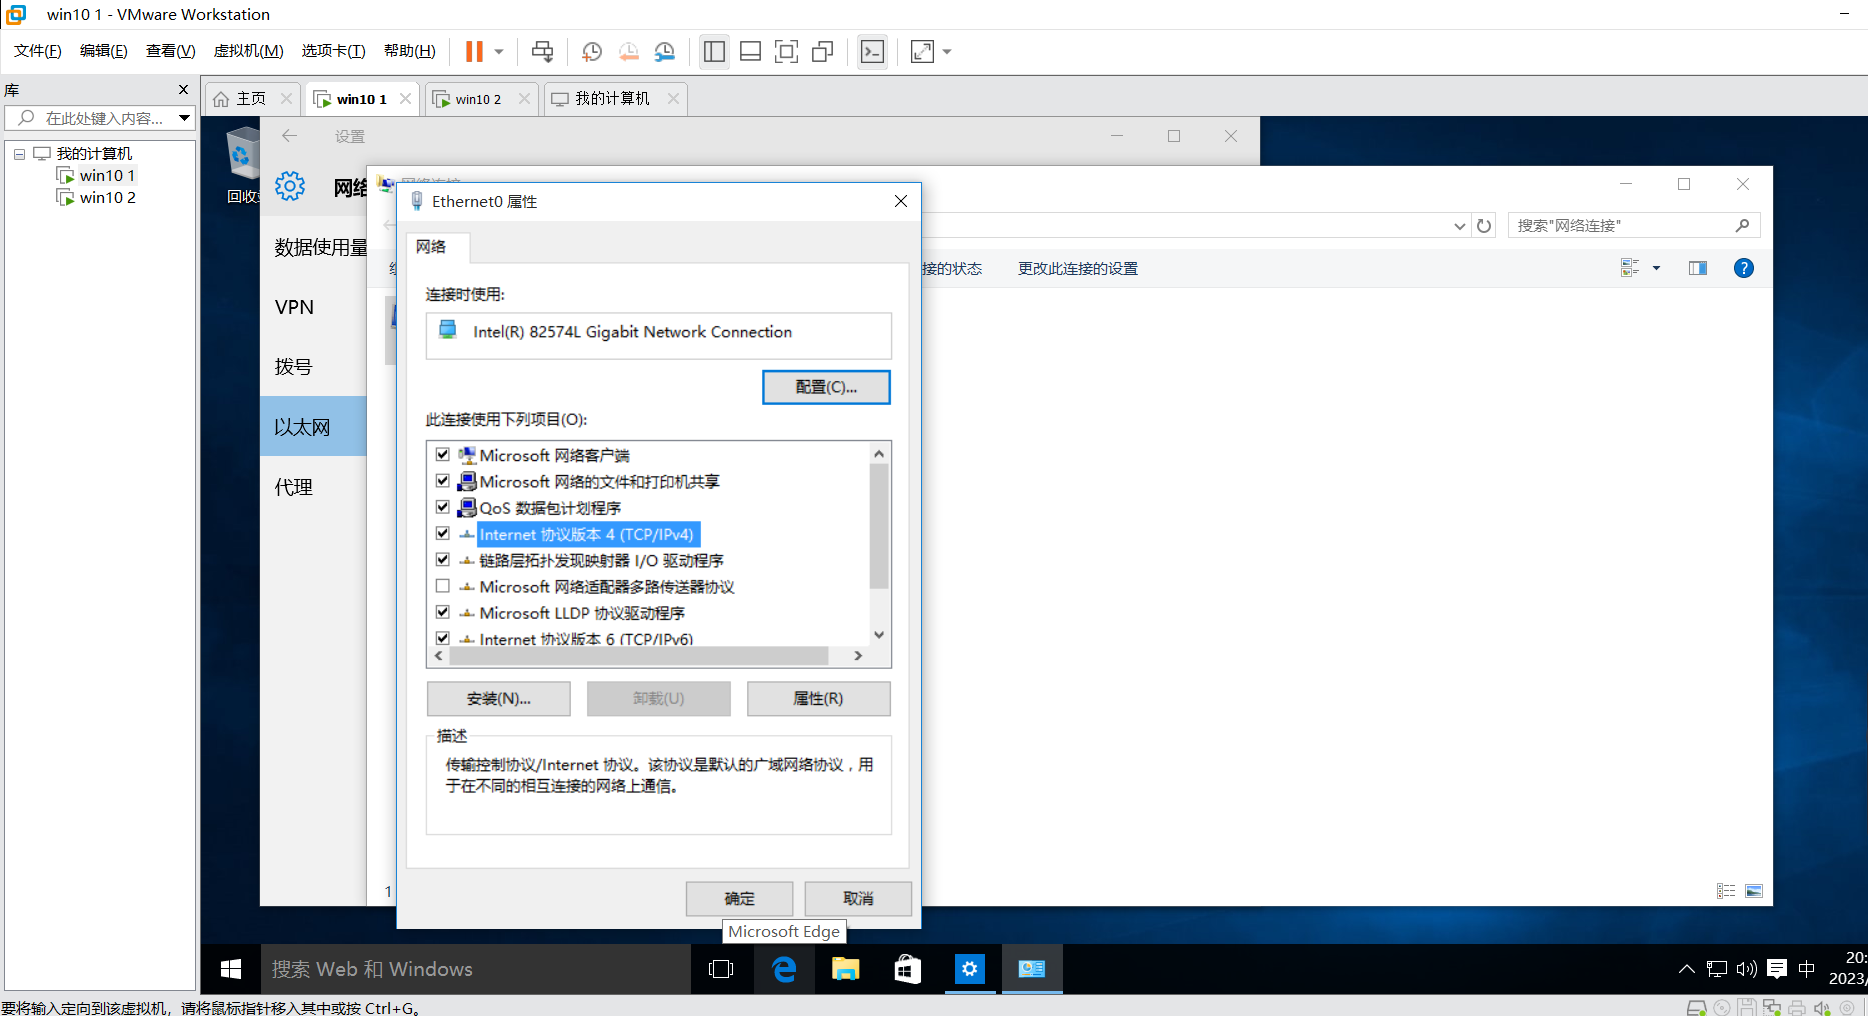Uncheck Microsoft 网络的文件和打印机共享 checkbox

click(x=443, y=481)
